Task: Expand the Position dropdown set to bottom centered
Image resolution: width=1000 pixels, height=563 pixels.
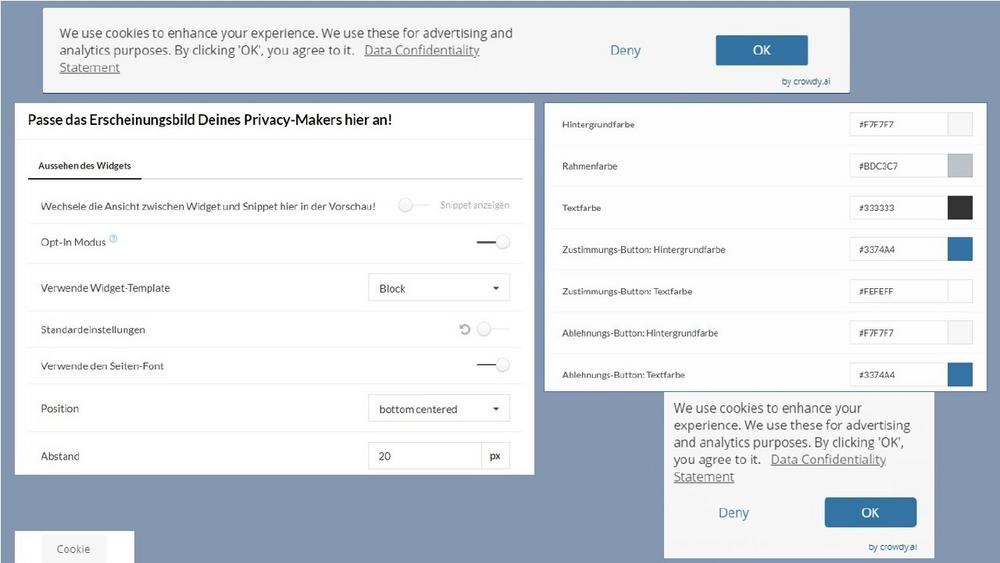Action: (438, 409)
